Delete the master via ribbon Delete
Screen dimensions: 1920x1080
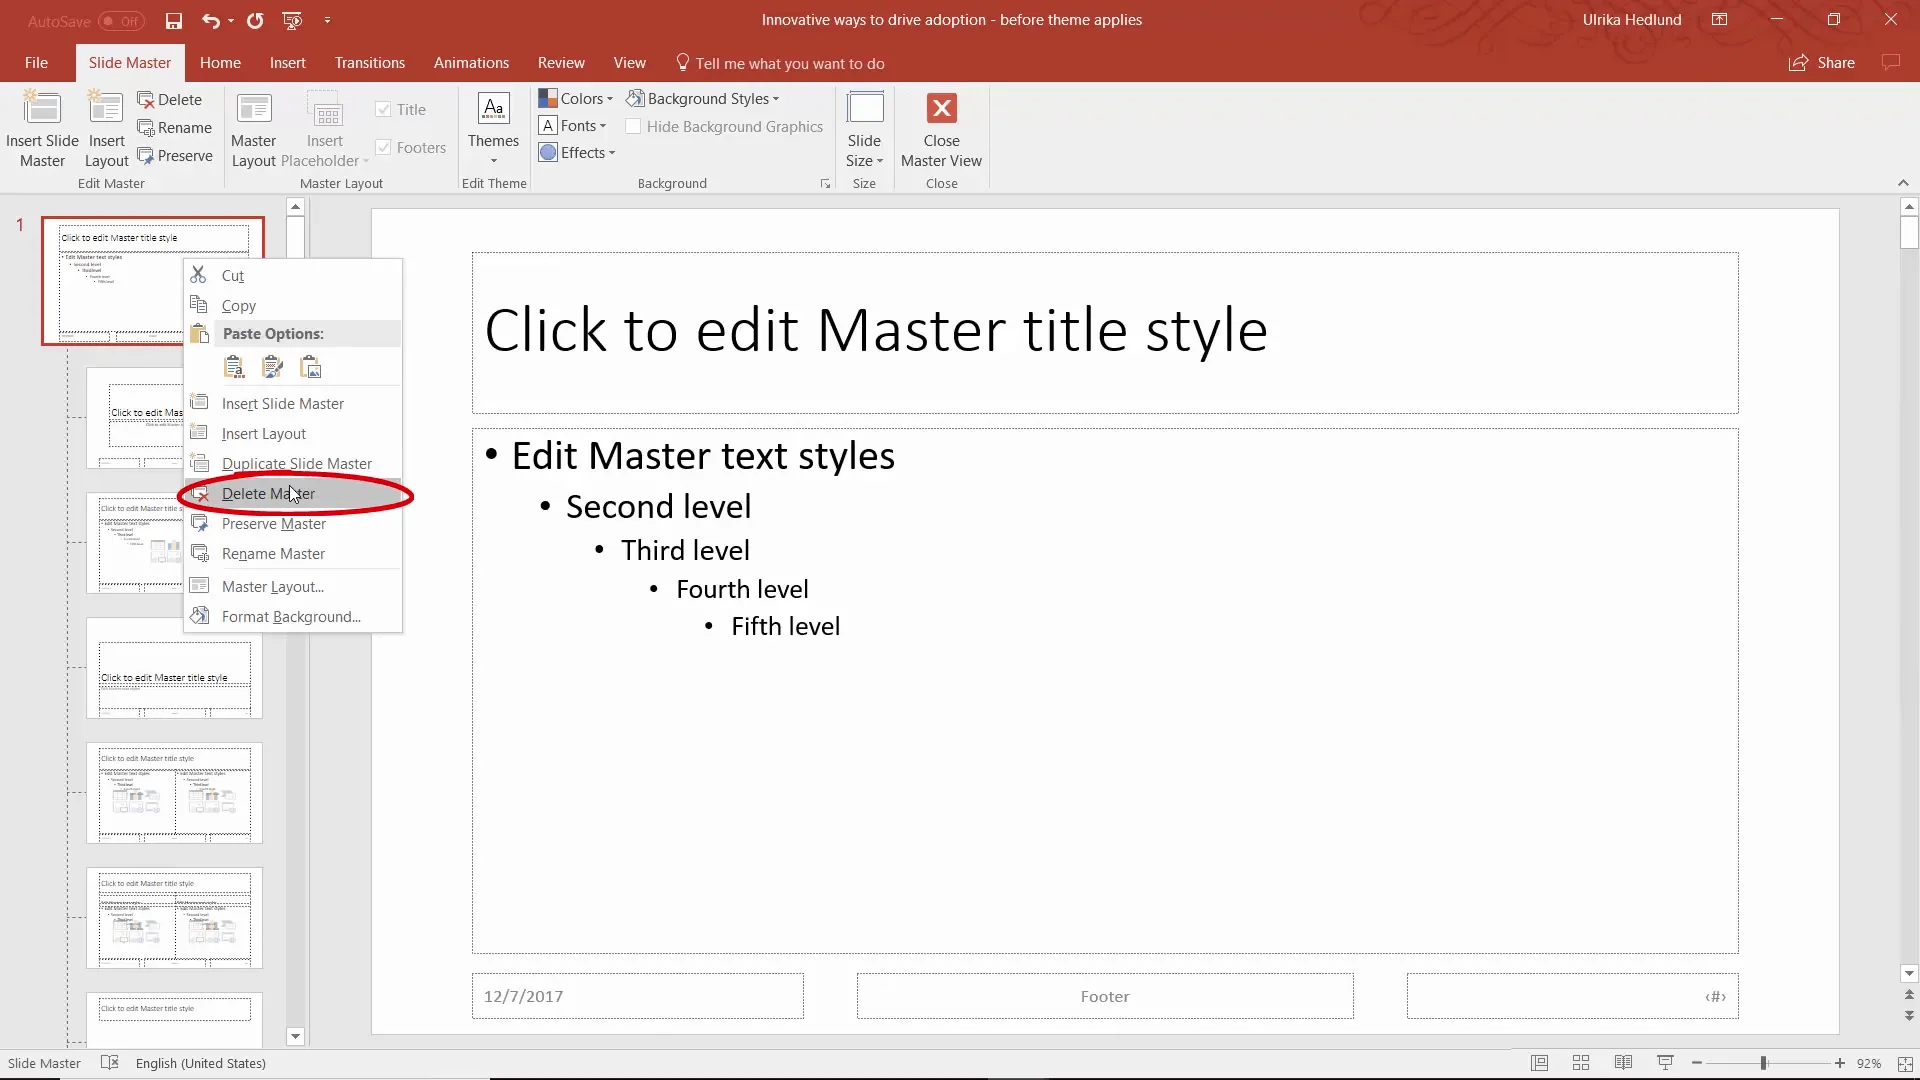point(170,100)
